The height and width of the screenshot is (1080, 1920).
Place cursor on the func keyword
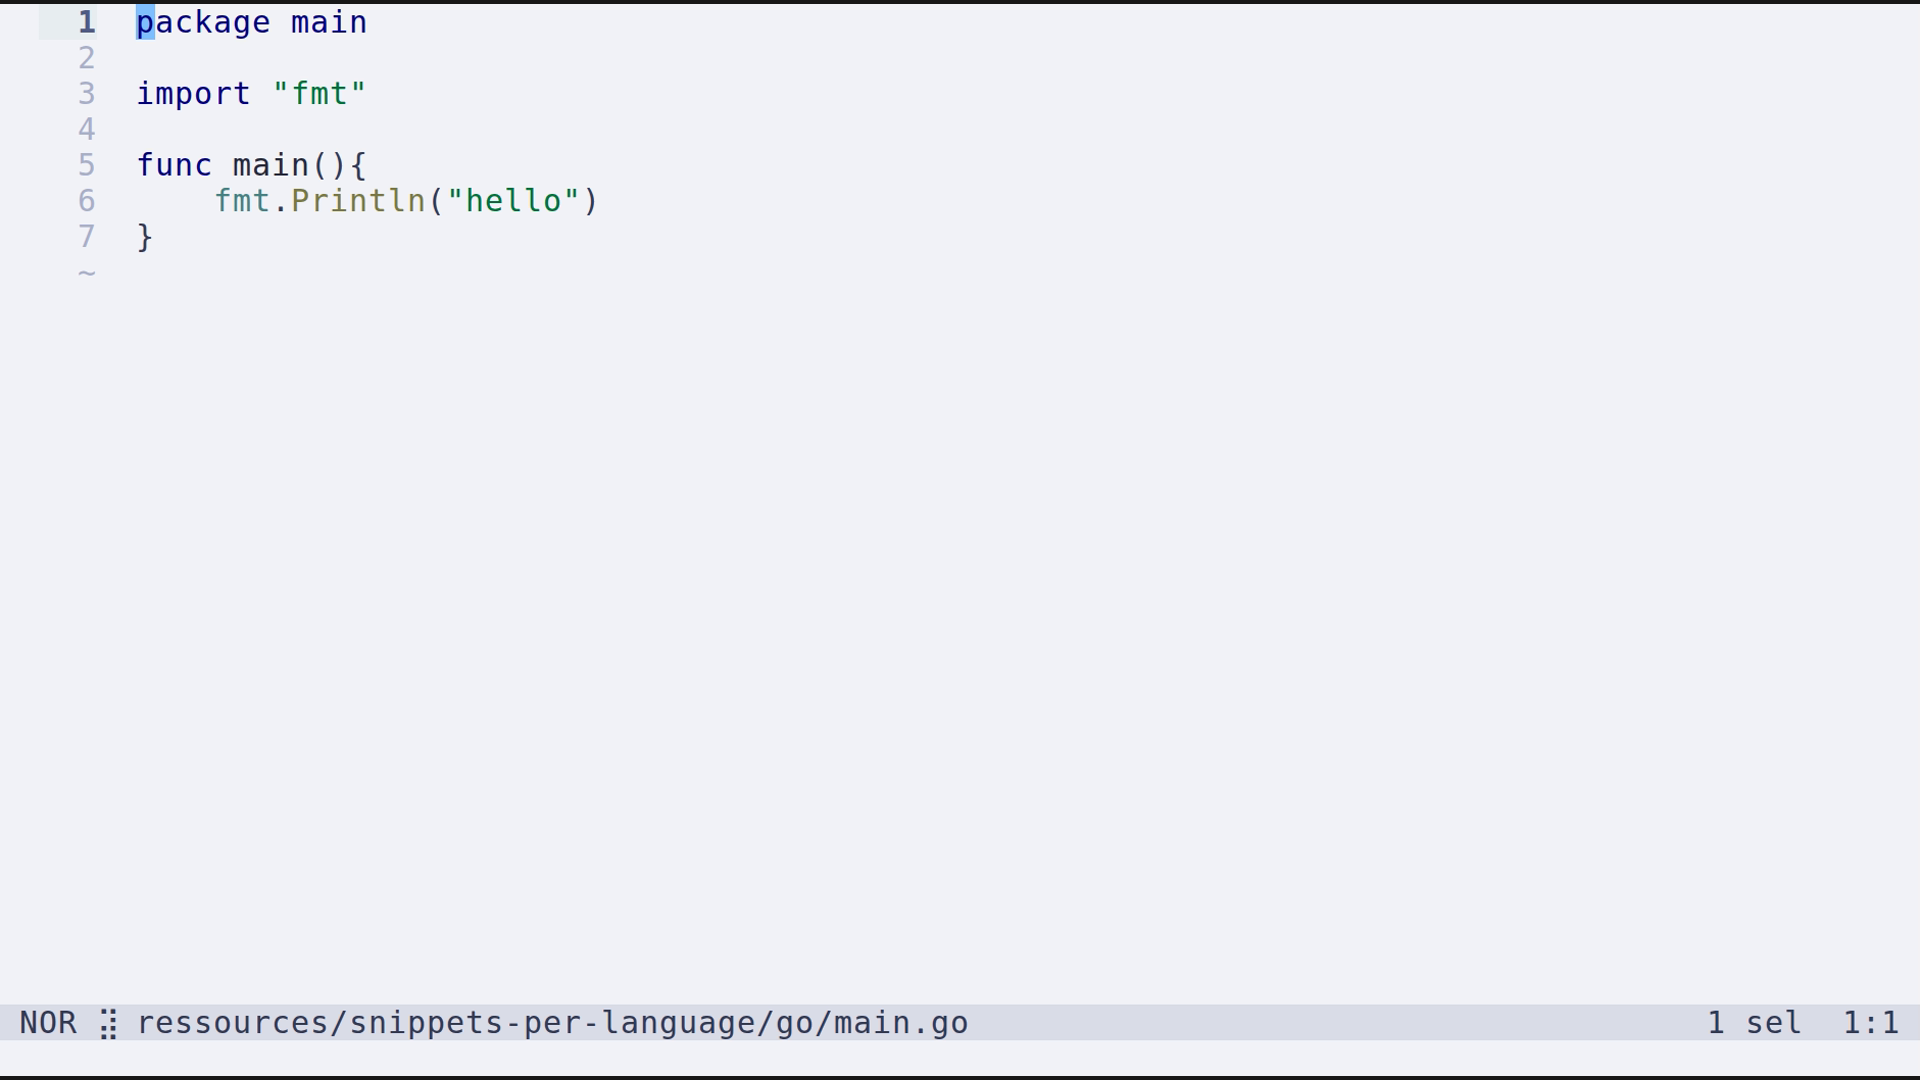pyautogui.click(x=174, y=165)
